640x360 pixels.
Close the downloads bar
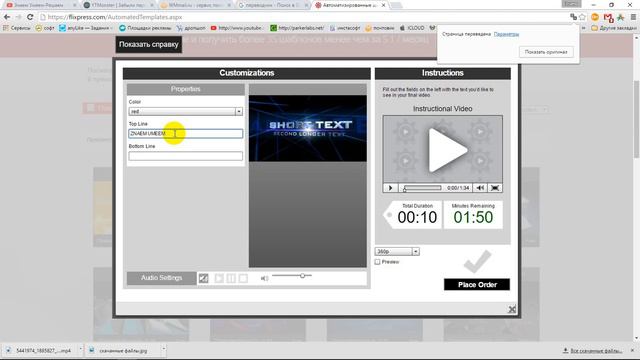point(632,351)
